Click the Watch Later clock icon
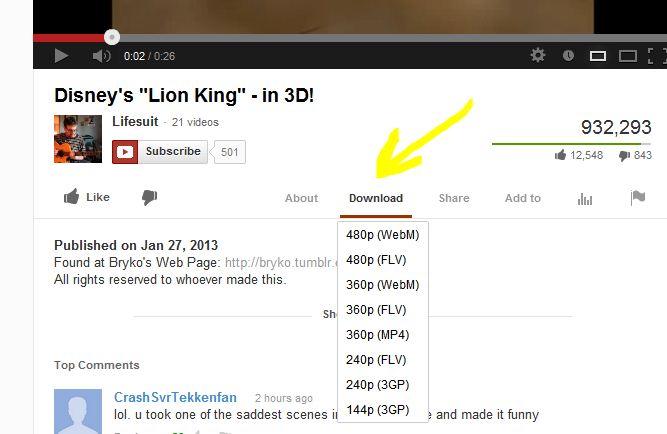Image resolution: width=667 pixels, height=434 pixels. [568, 55]
